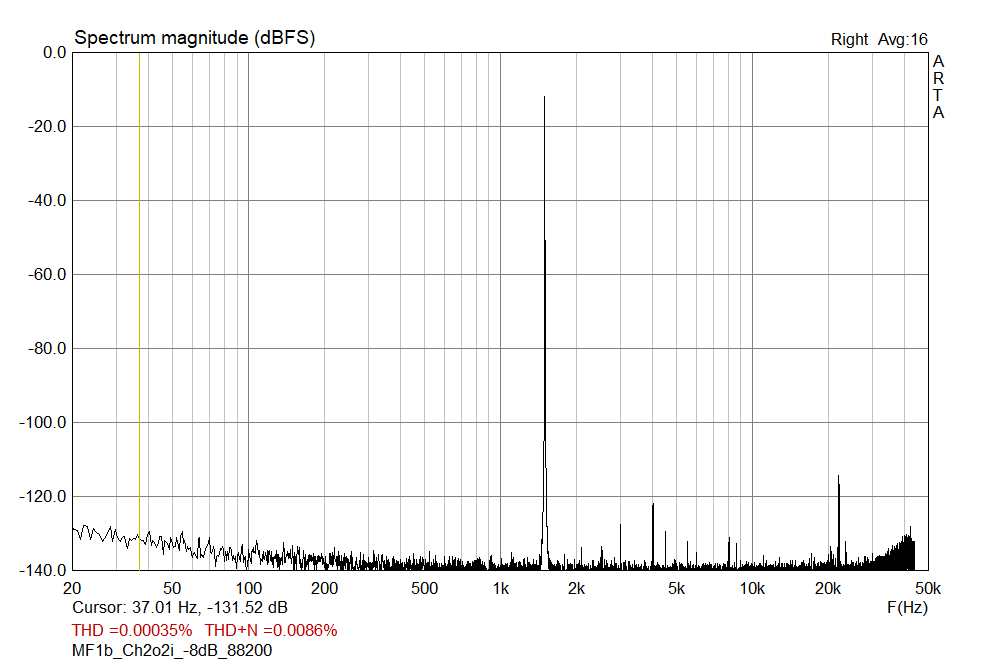Click the '5k' frequency axis label
Viewport: 1000px width, 664px height.
(x=676, y=588)
